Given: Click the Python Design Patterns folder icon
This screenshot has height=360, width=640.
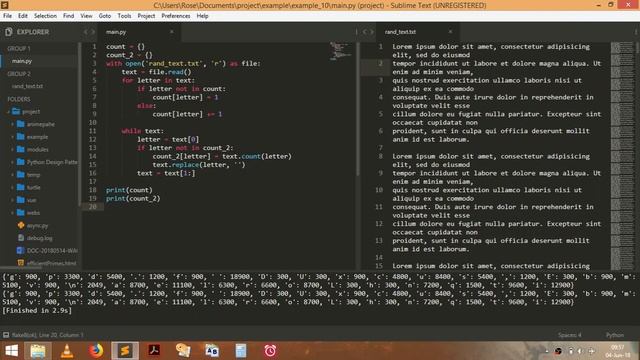Looking at the screenshot, I should coord(21,162).
